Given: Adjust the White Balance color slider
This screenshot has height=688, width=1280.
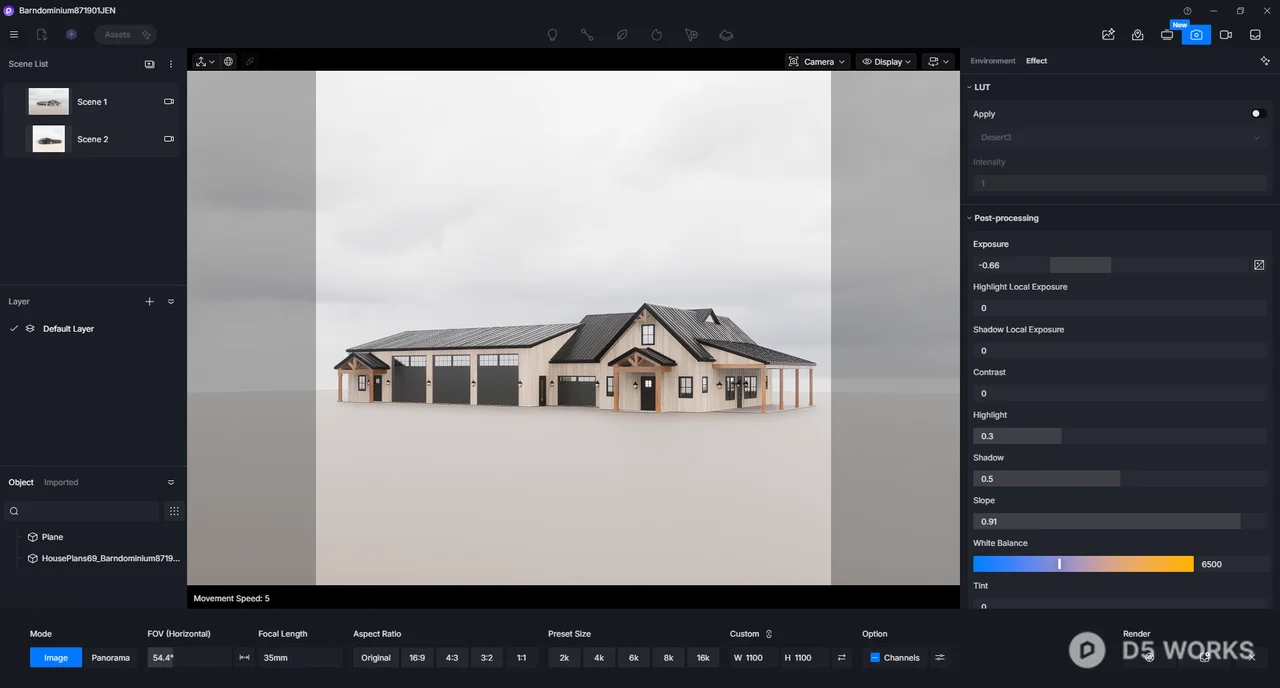Looking at the screenshot, I should click(x=1083, y=564).
